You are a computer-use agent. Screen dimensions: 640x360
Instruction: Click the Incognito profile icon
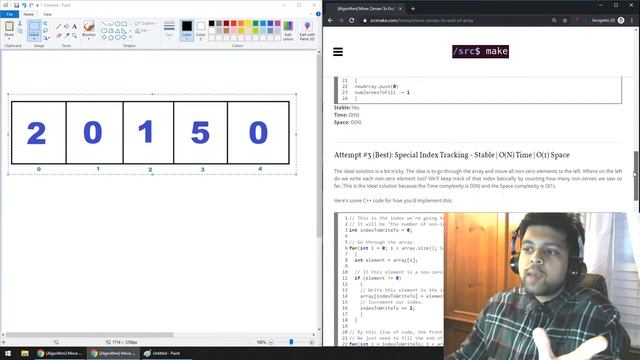coord(621,20)
